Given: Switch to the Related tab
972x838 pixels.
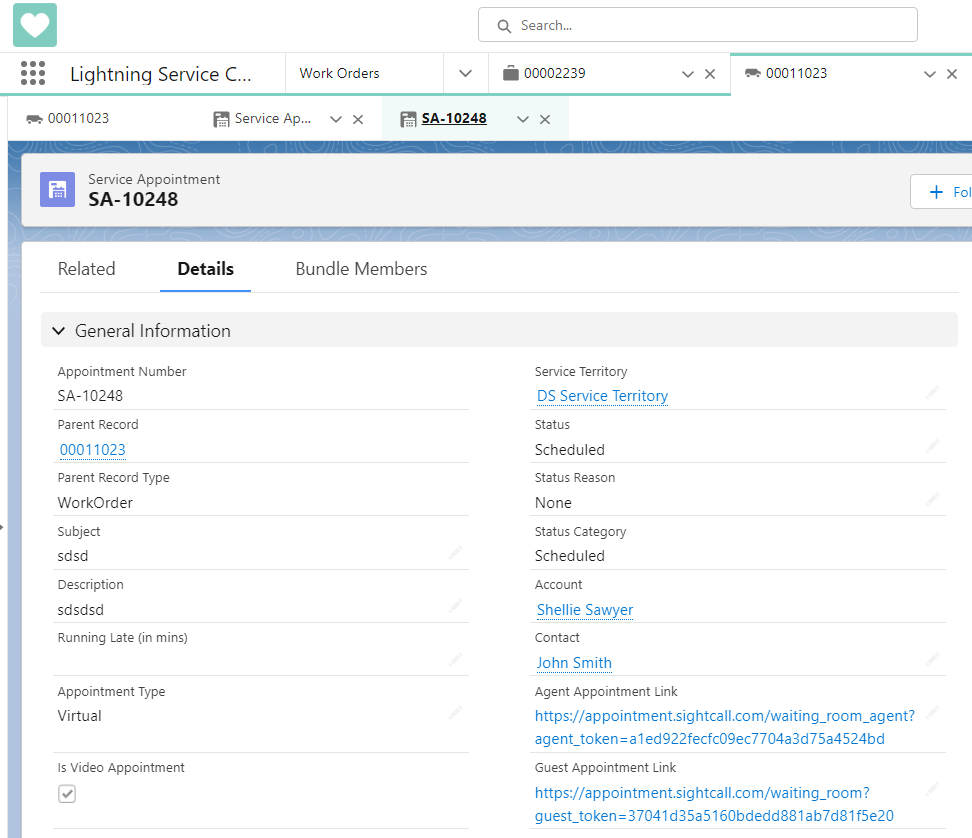Looking at the screenshot, I should point(87,269).
